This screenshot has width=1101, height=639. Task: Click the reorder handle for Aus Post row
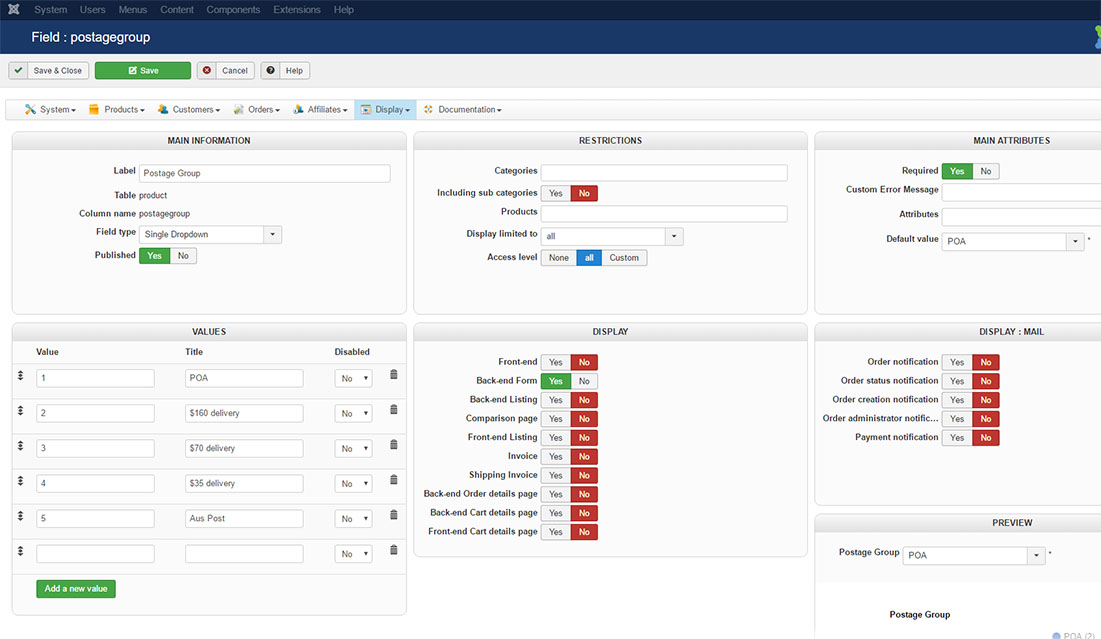[20, 516]
